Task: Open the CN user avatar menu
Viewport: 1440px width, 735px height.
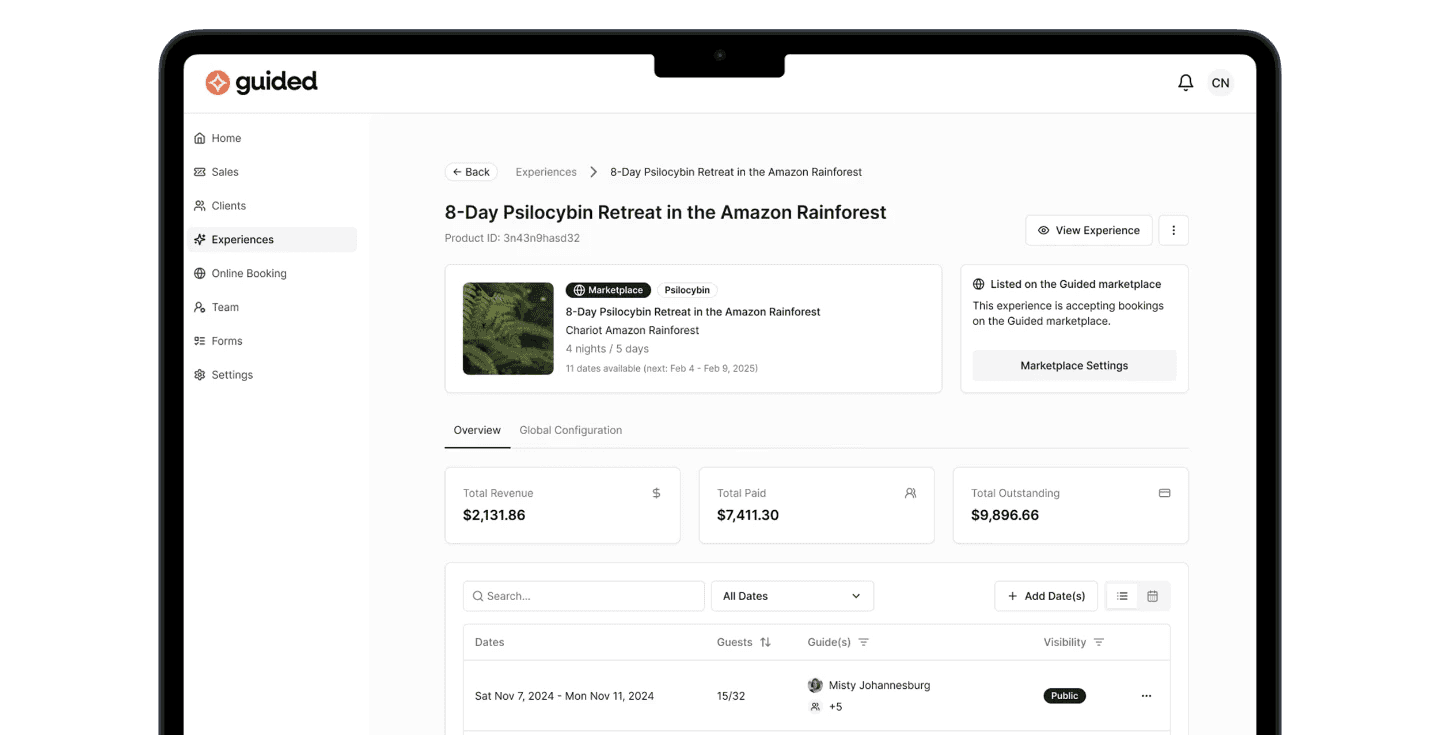Action: [1220, 83]
